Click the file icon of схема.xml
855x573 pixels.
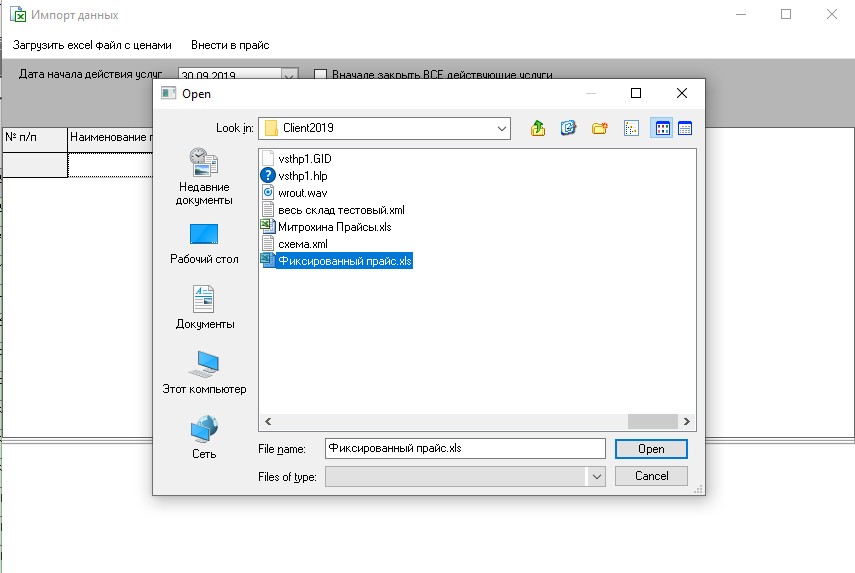click(x=268, y=243)
